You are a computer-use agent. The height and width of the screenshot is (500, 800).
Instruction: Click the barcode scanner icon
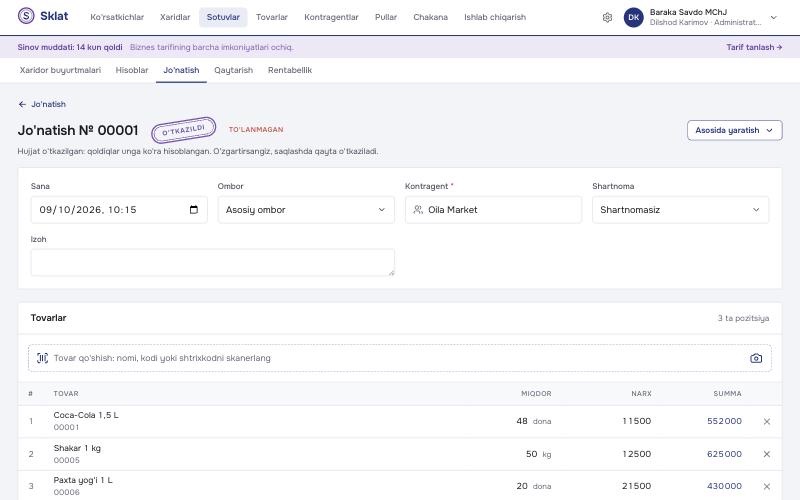point(42,358)
